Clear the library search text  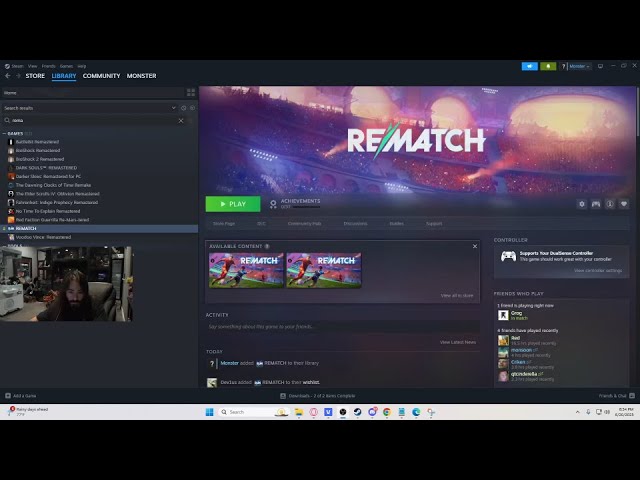coord(181,120)
